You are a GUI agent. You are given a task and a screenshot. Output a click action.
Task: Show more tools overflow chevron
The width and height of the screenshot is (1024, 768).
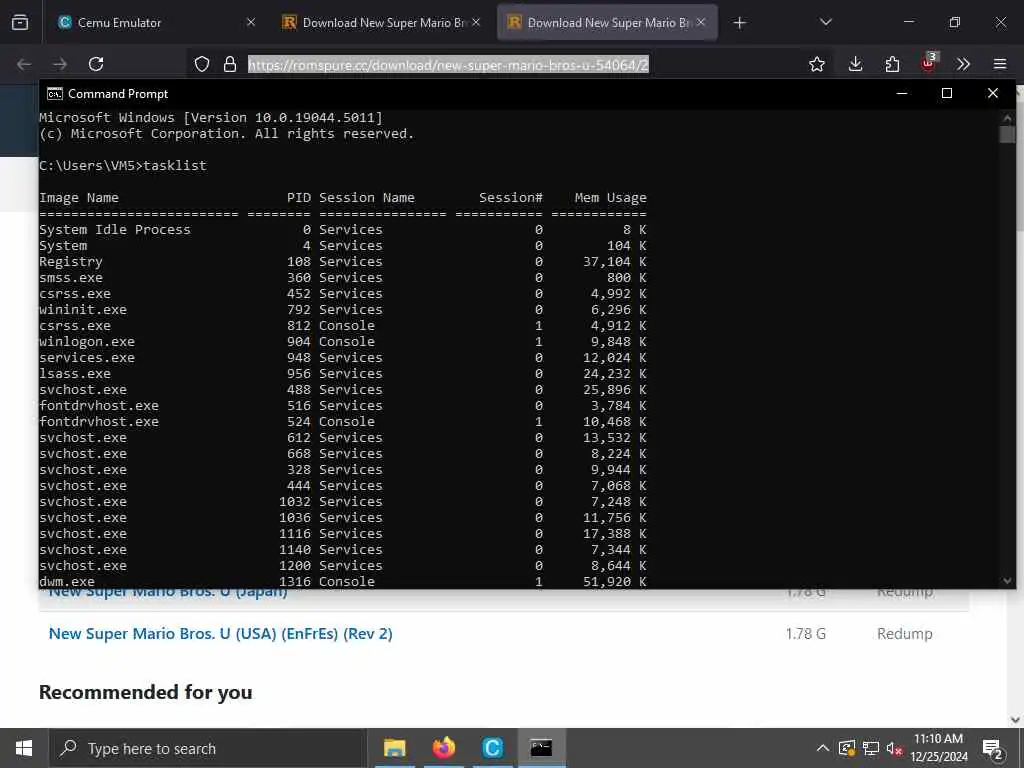click(963, 64)
